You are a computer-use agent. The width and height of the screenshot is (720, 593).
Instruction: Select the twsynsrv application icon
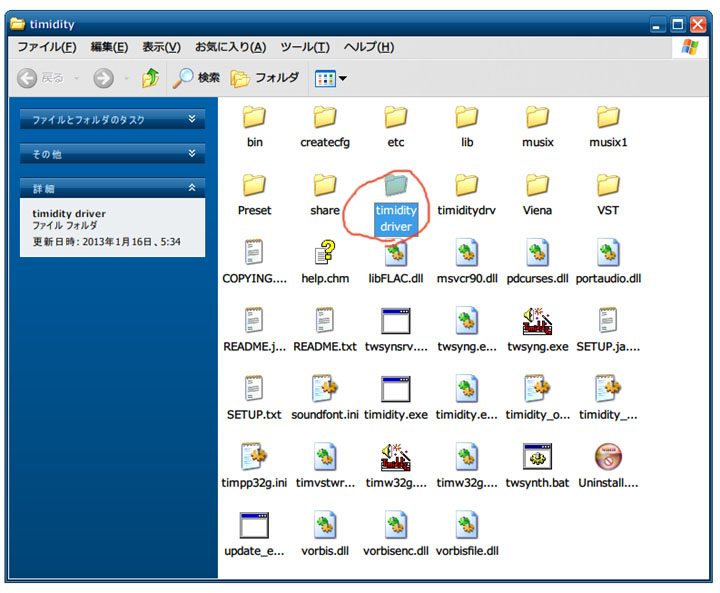(x=396, y=321)
